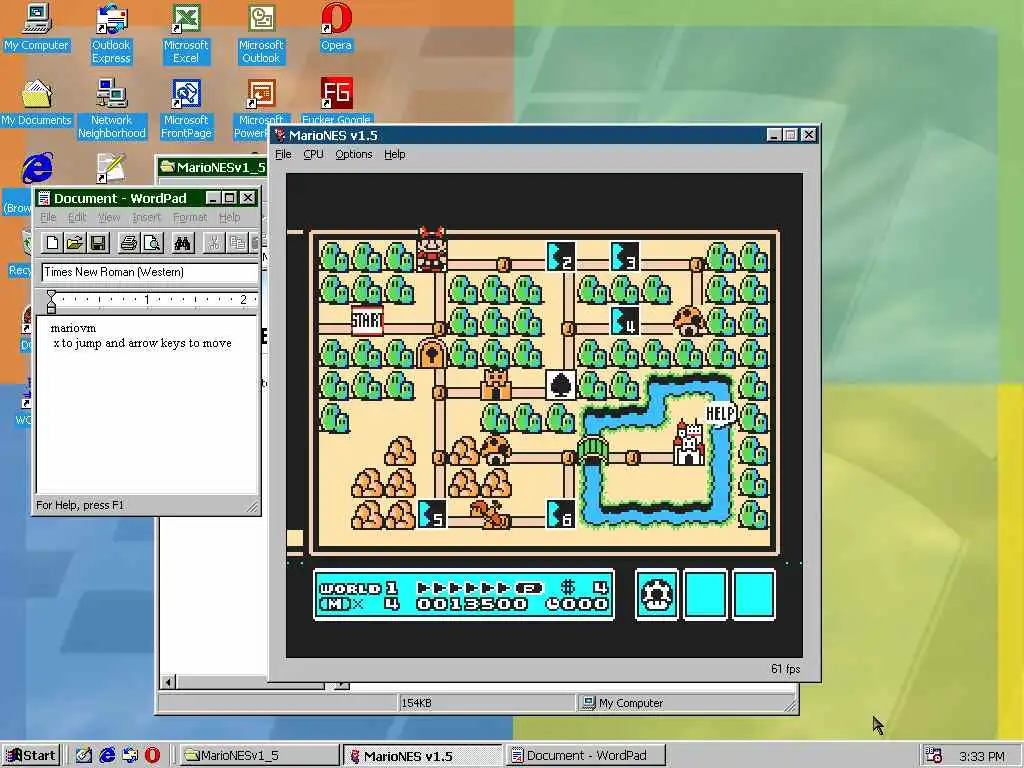Open the File menu in WordPad

48,217
